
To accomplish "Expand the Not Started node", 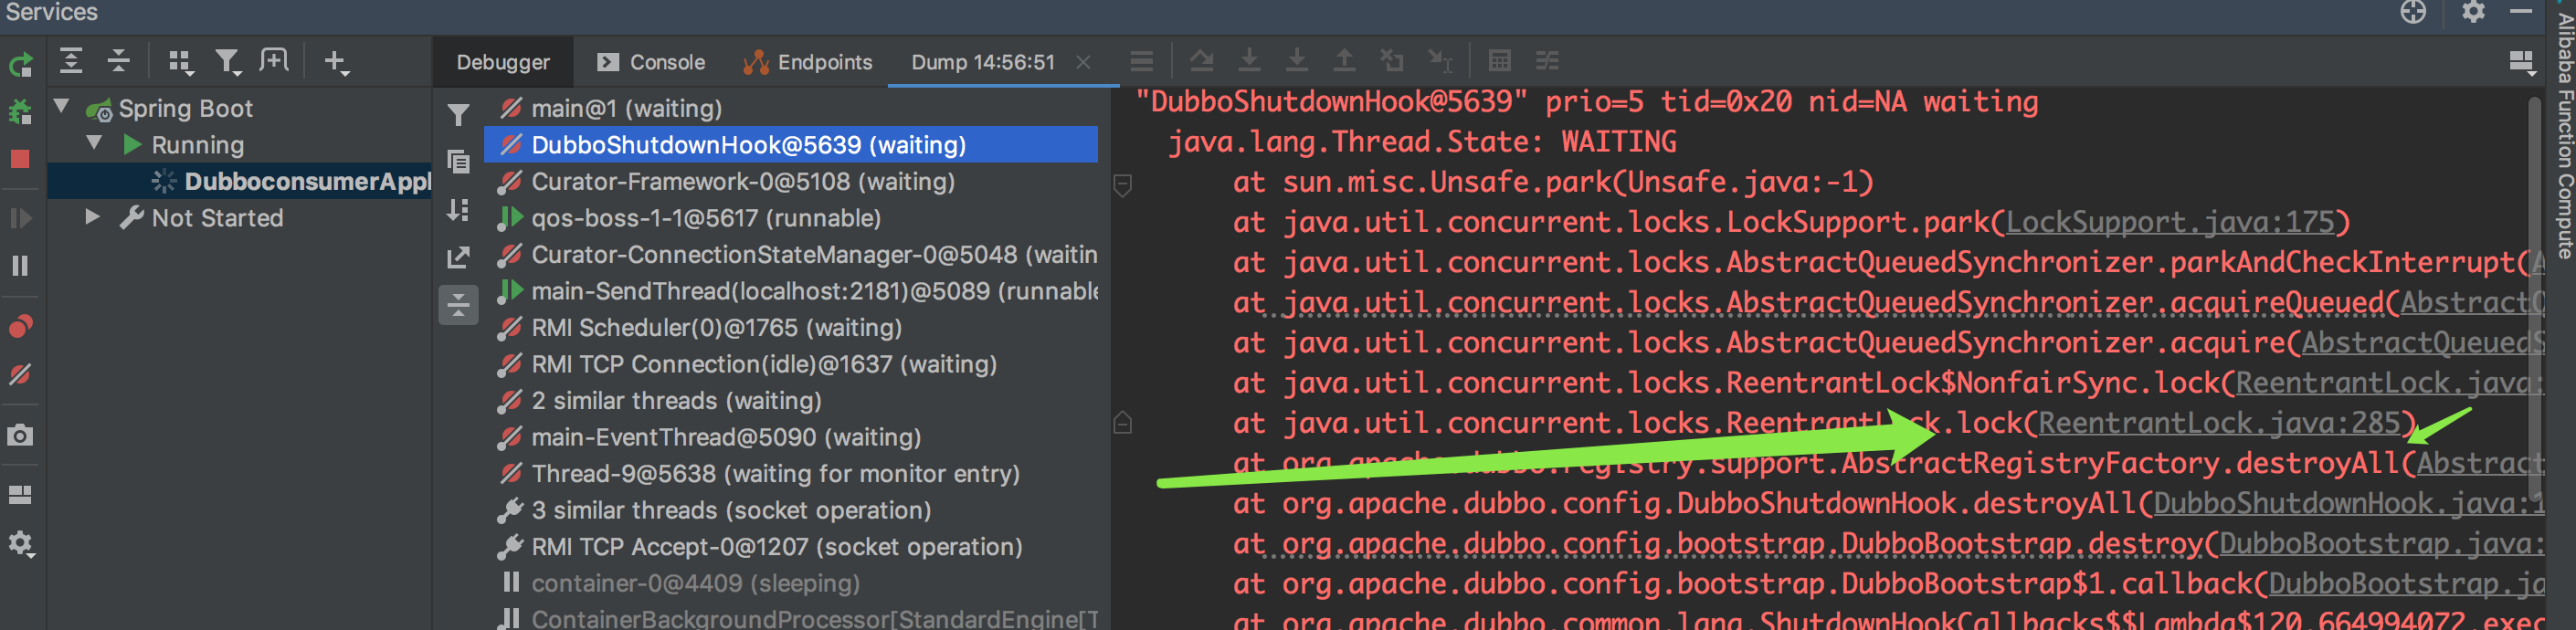I will (x=93, y=217).
